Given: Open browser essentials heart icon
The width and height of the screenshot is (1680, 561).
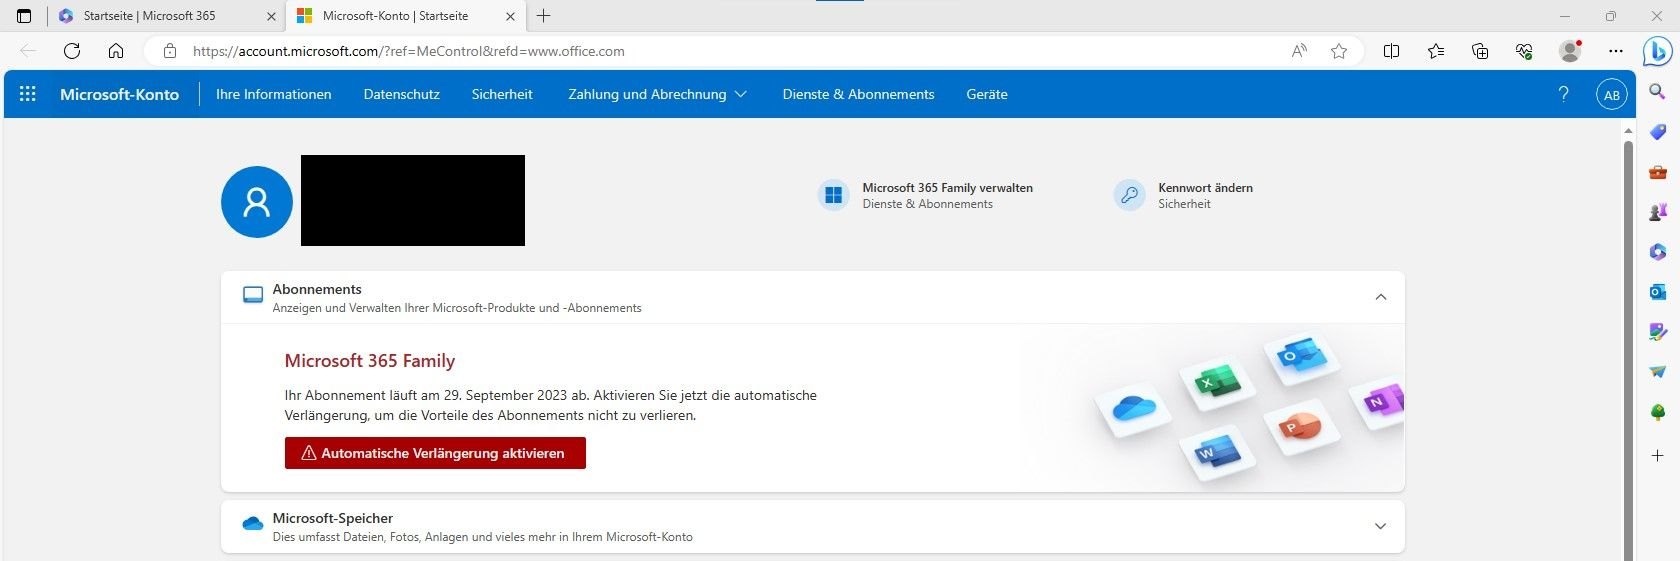Looking at the screenshot, I should pyautogui.click(x=1524, y=51).
